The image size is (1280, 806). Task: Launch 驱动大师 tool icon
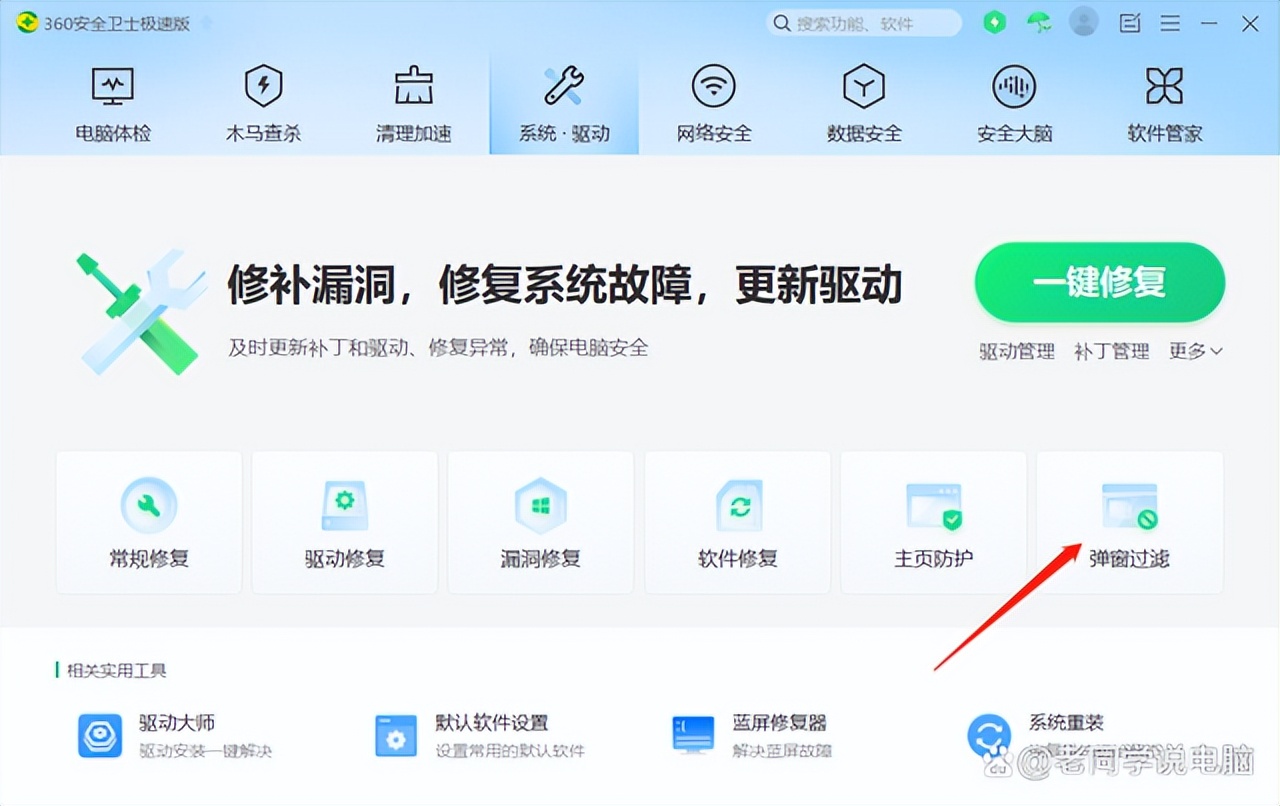click(x=100, y=735)
